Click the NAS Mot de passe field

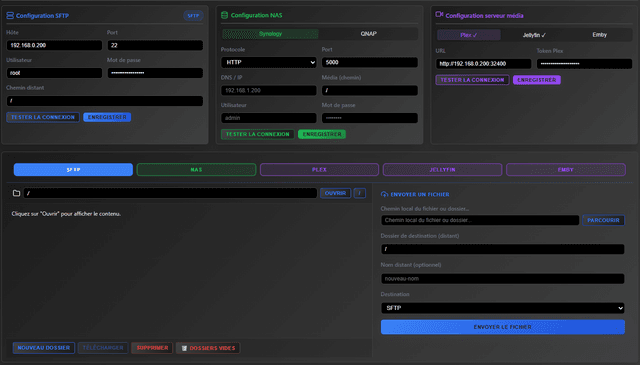tap(369, 118)
